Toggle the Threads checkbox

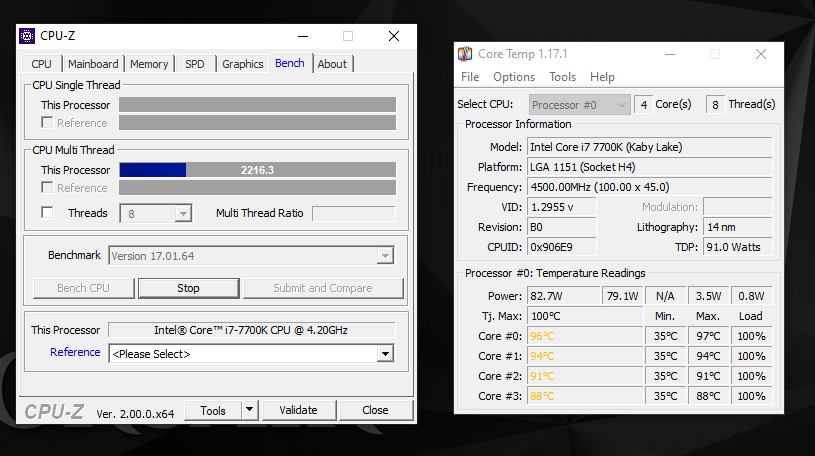coord(47,213)
